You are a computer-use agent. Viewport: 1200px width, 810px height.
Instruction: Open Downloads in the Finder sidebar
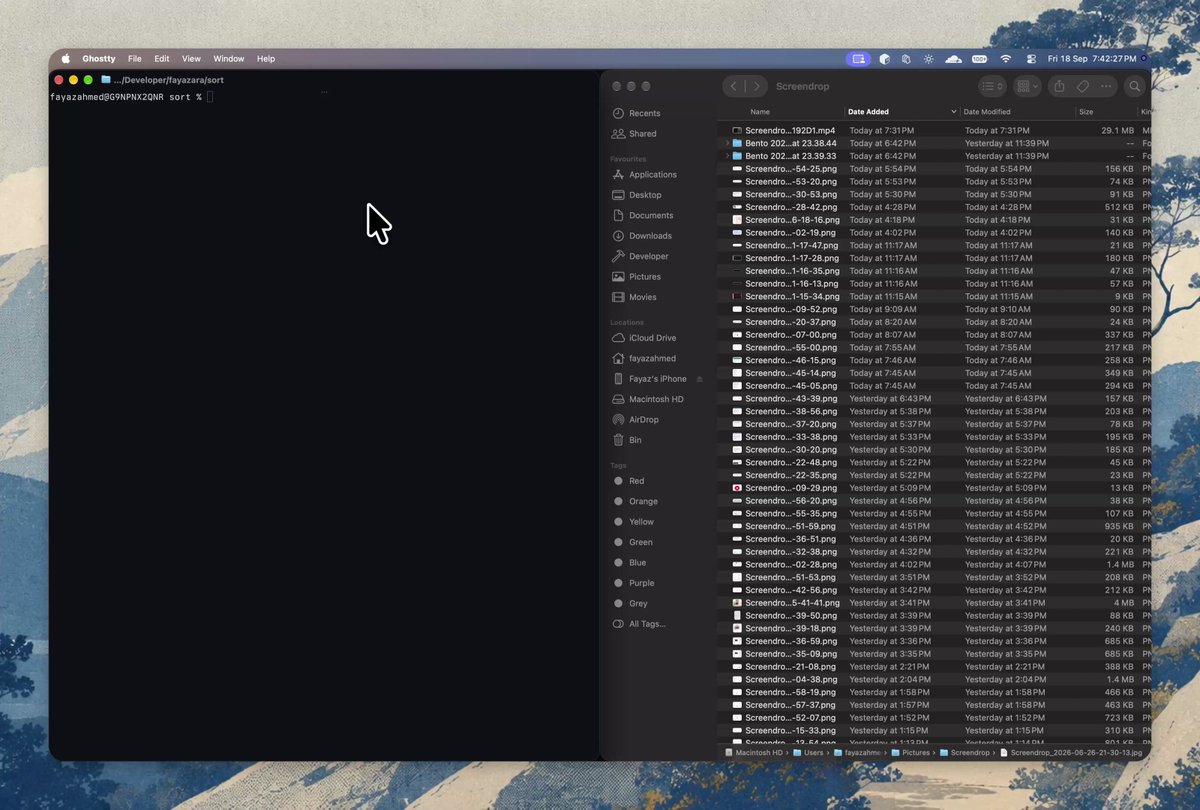pos(641,236)
